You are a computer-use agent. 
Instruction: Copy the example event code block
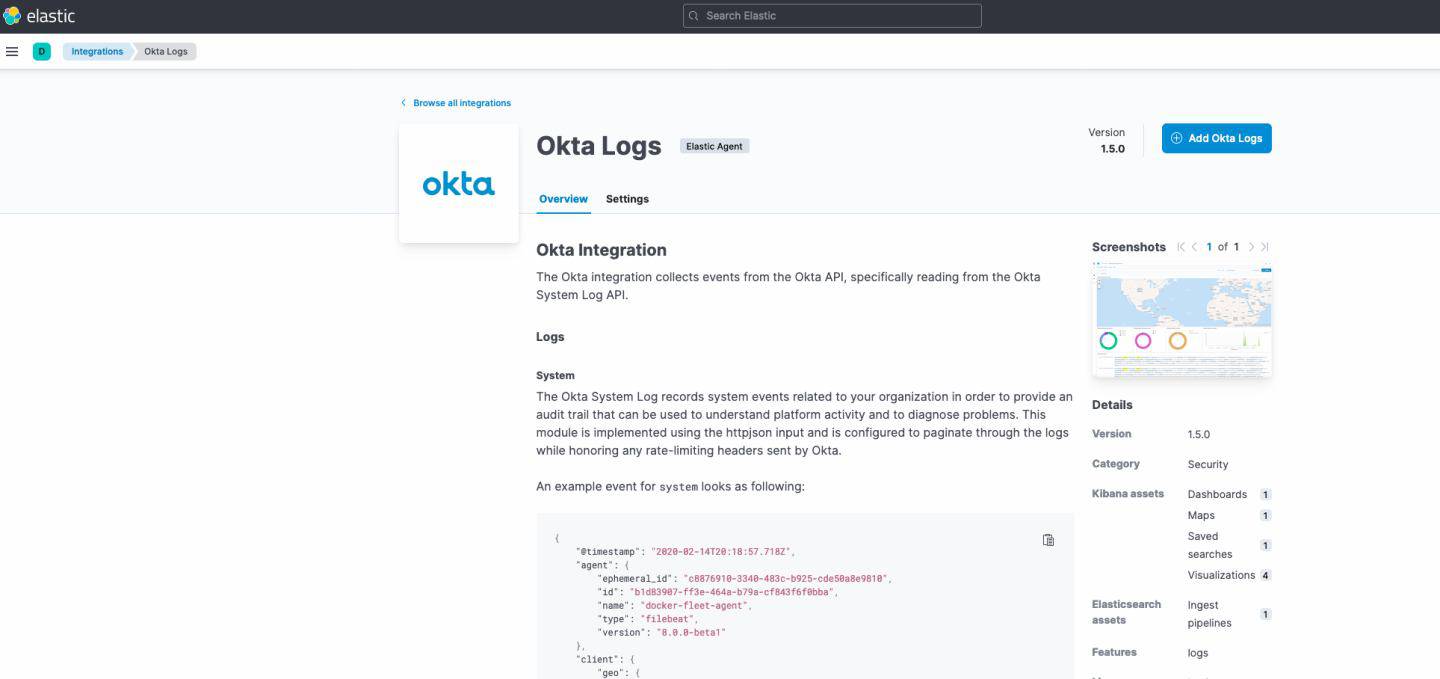(x=1048, y=540)
